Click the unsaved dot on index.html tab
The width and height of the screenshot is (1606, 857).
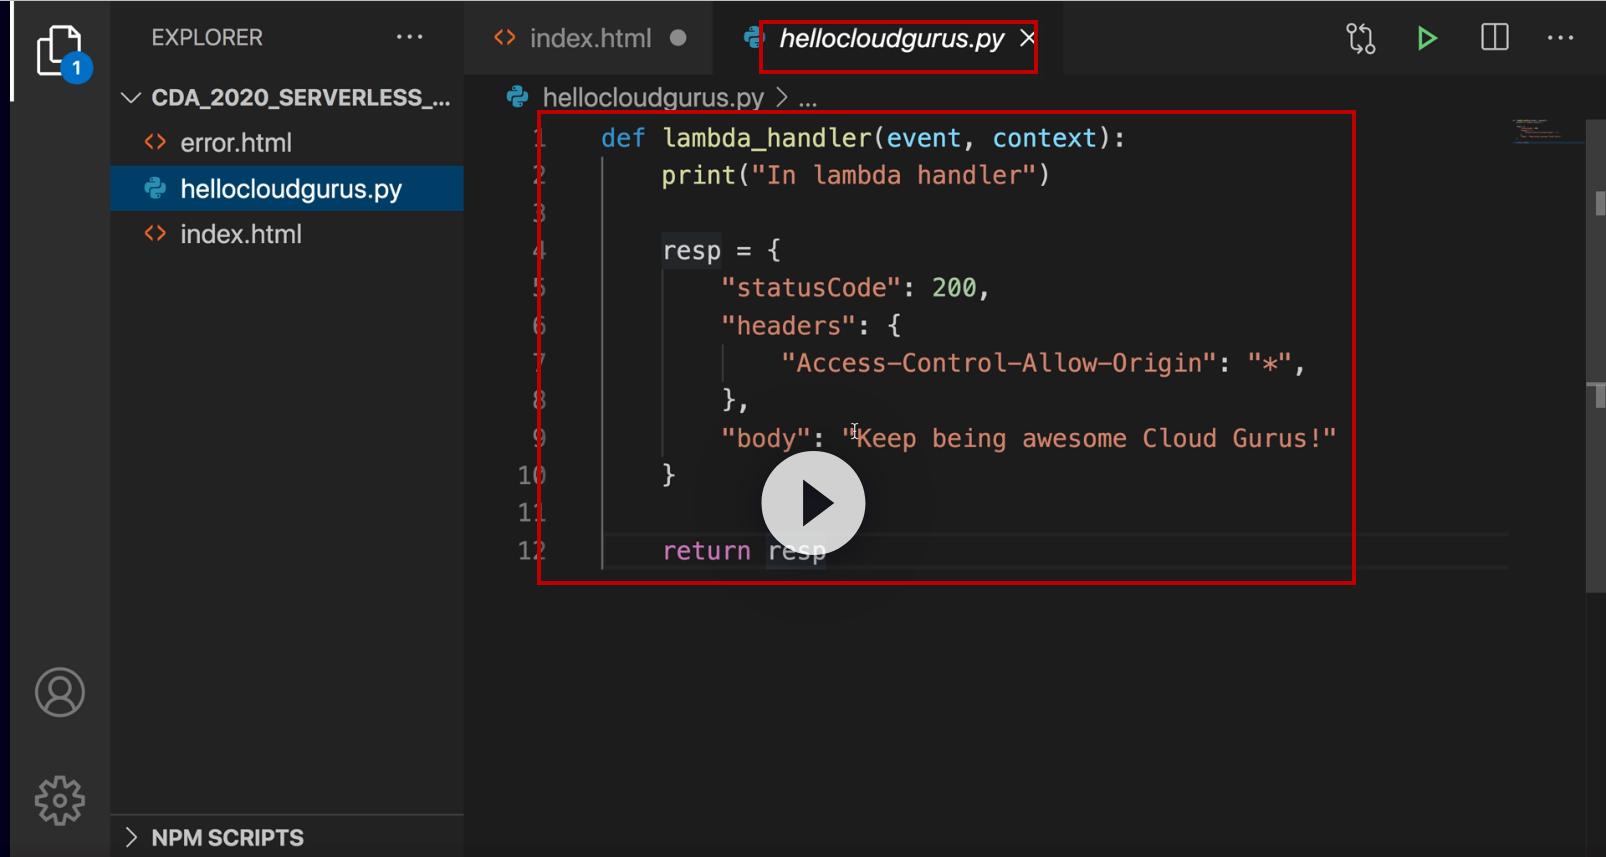click(678, 38)
